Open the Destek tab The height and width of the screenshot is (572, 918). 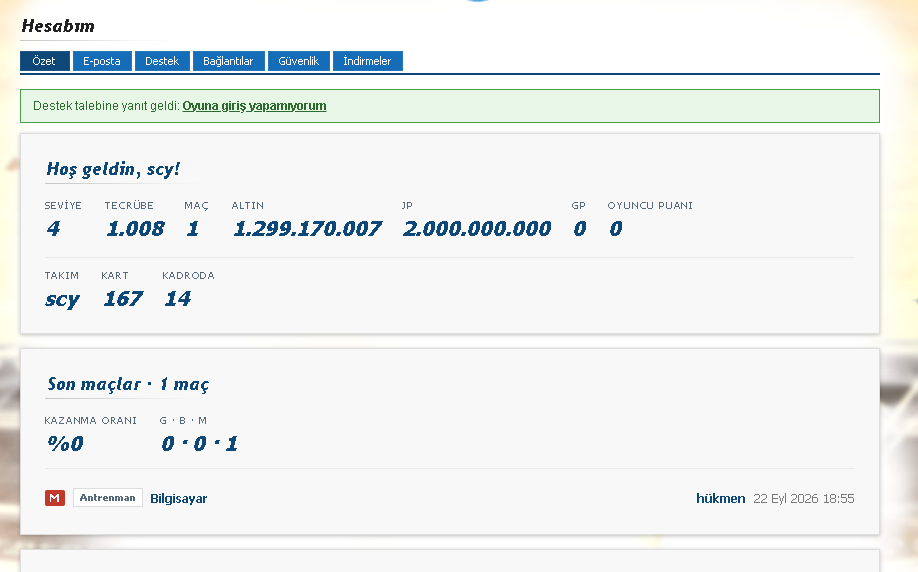coord(162,61)
